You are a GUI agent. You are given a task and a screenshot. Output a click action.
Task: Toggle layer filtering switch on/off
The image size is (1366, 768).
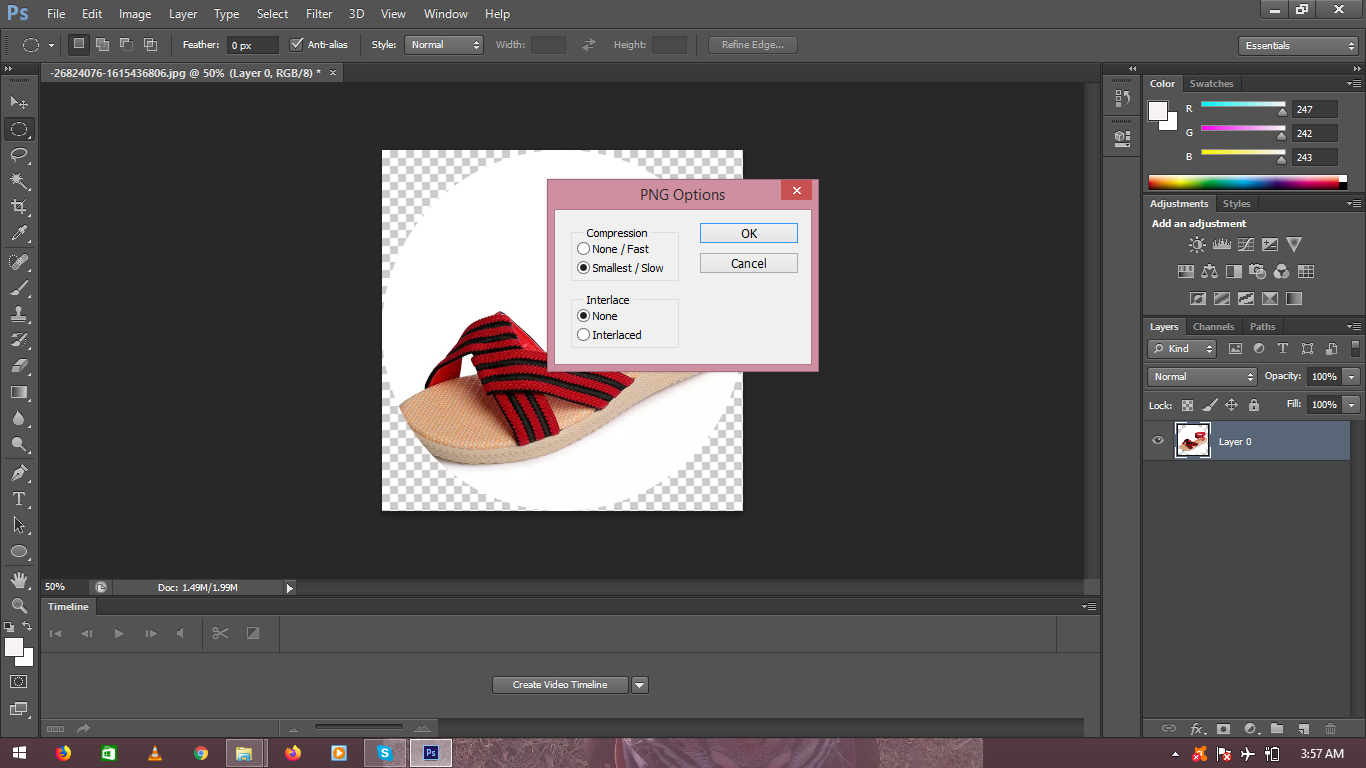tap(1356, 348)
